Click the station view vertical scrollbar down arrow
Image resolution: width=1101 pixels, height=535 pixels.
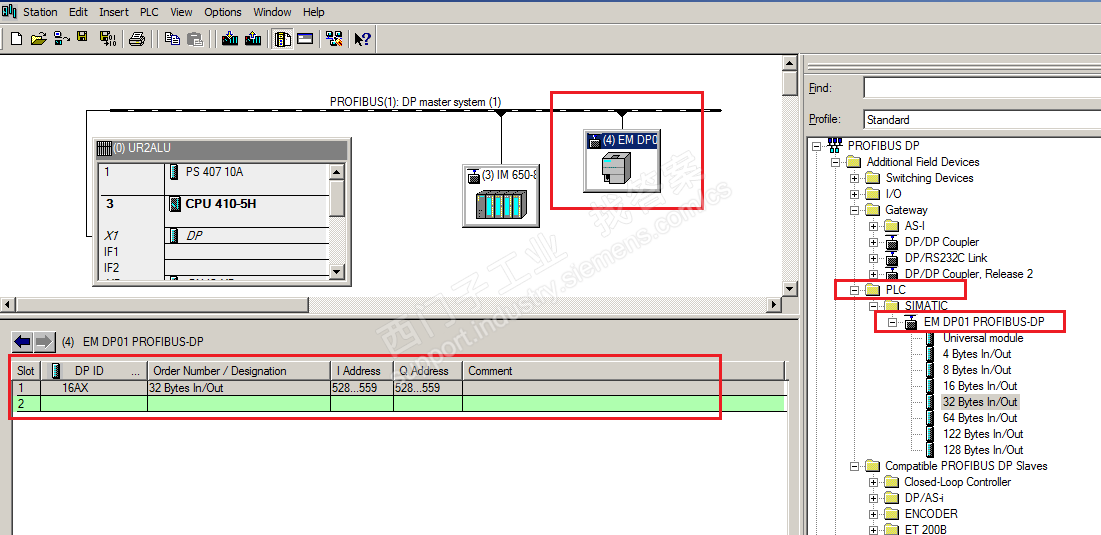tap(790, 289)
